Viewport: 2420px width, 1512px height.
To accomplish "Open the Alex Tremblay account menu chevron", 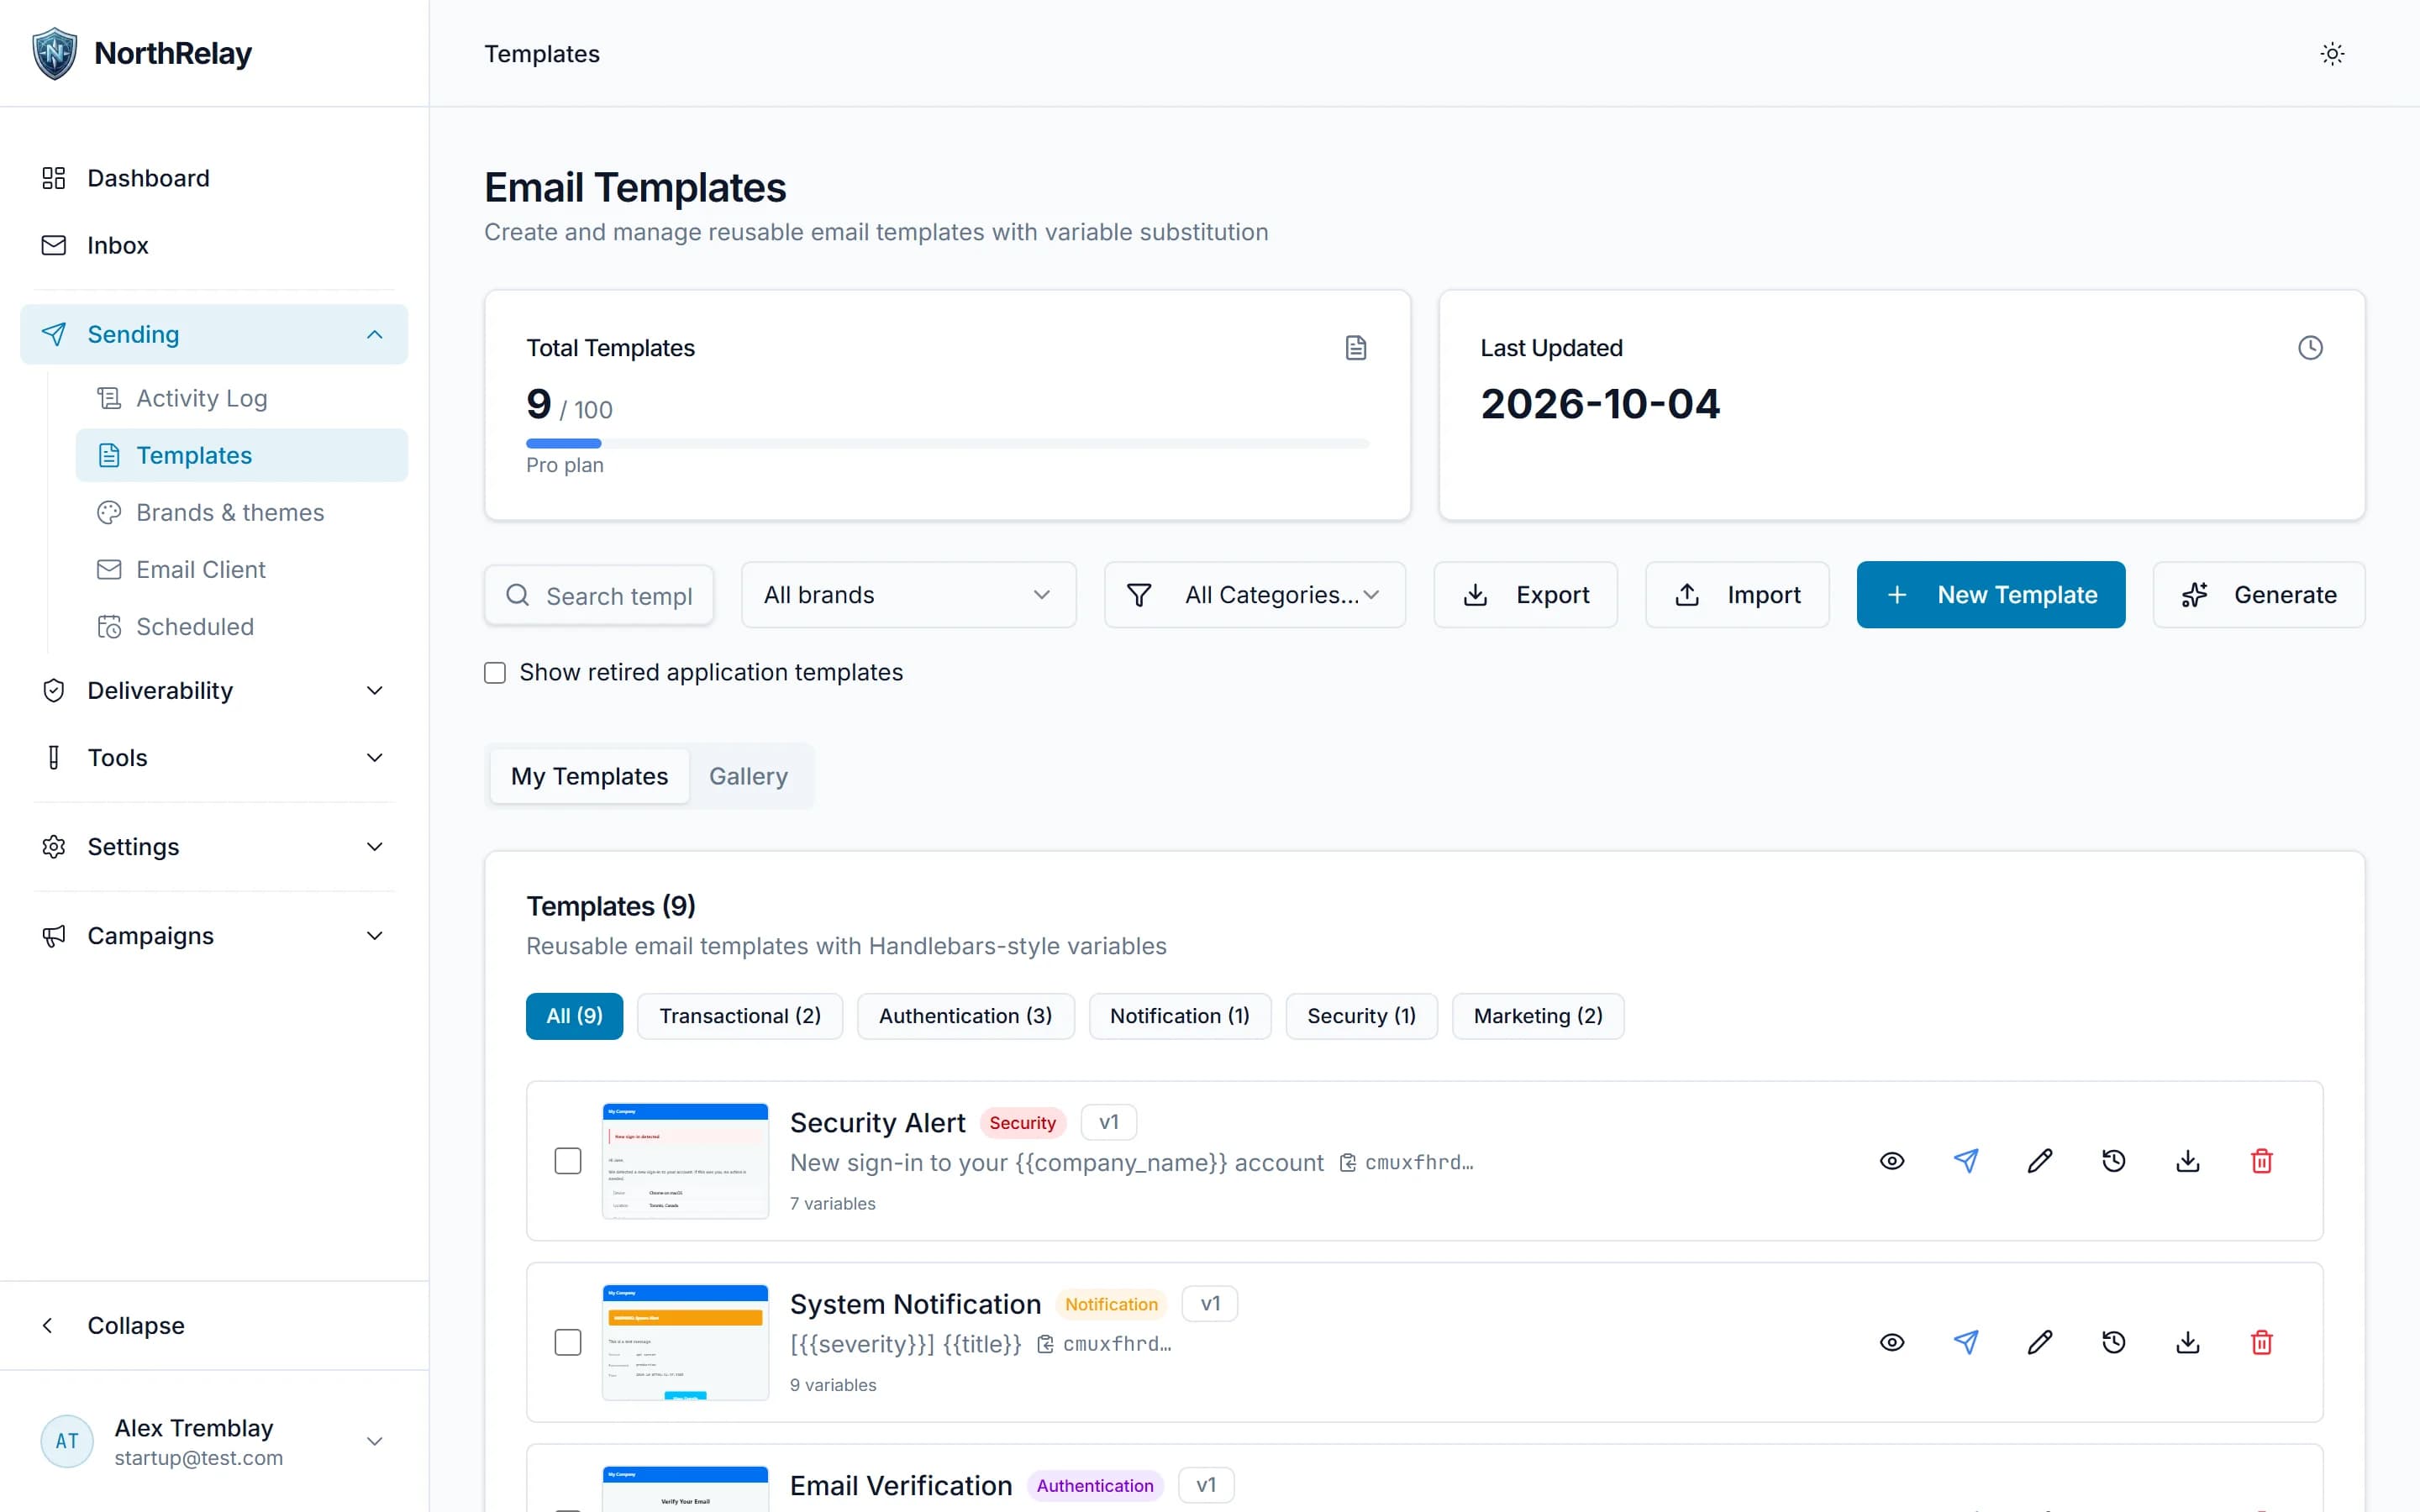I will [375, 1441].
